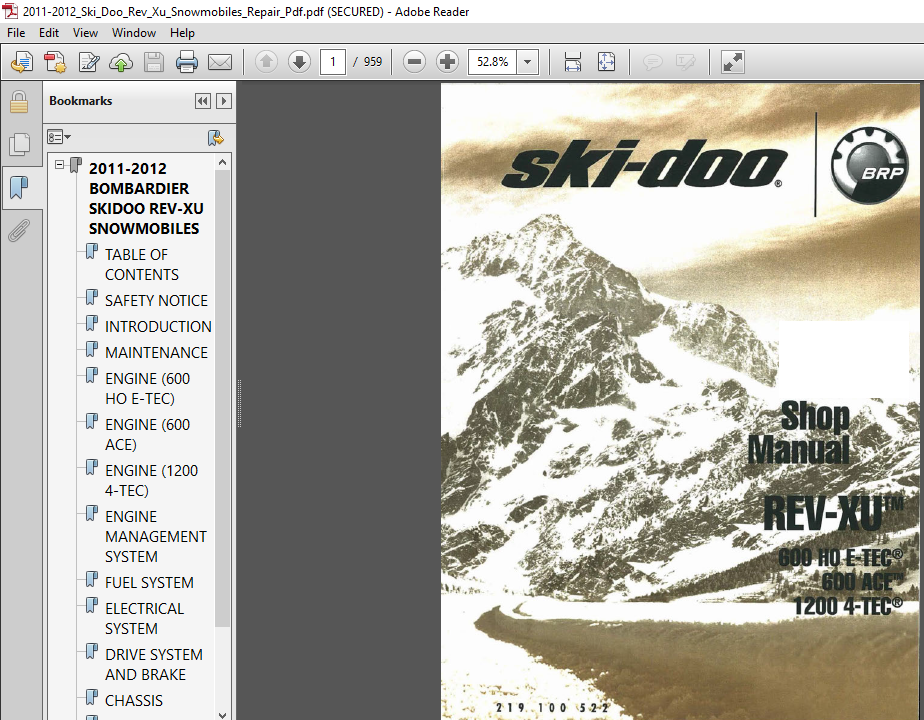Open the File menu
The height and width of the screenshot is (720, 924).
(16, 32)
